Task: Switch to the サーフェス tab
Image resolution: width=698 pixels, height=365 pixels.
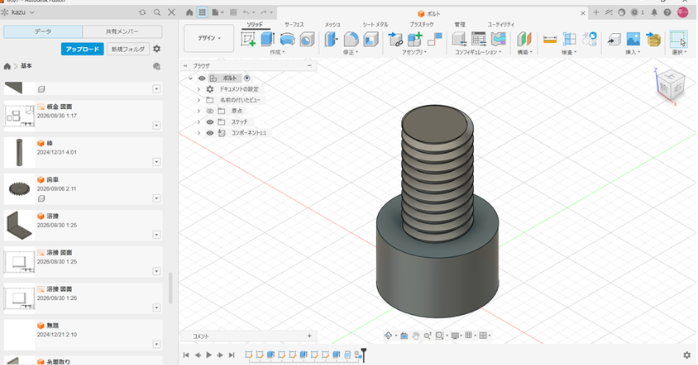Action: coord(294,24)
